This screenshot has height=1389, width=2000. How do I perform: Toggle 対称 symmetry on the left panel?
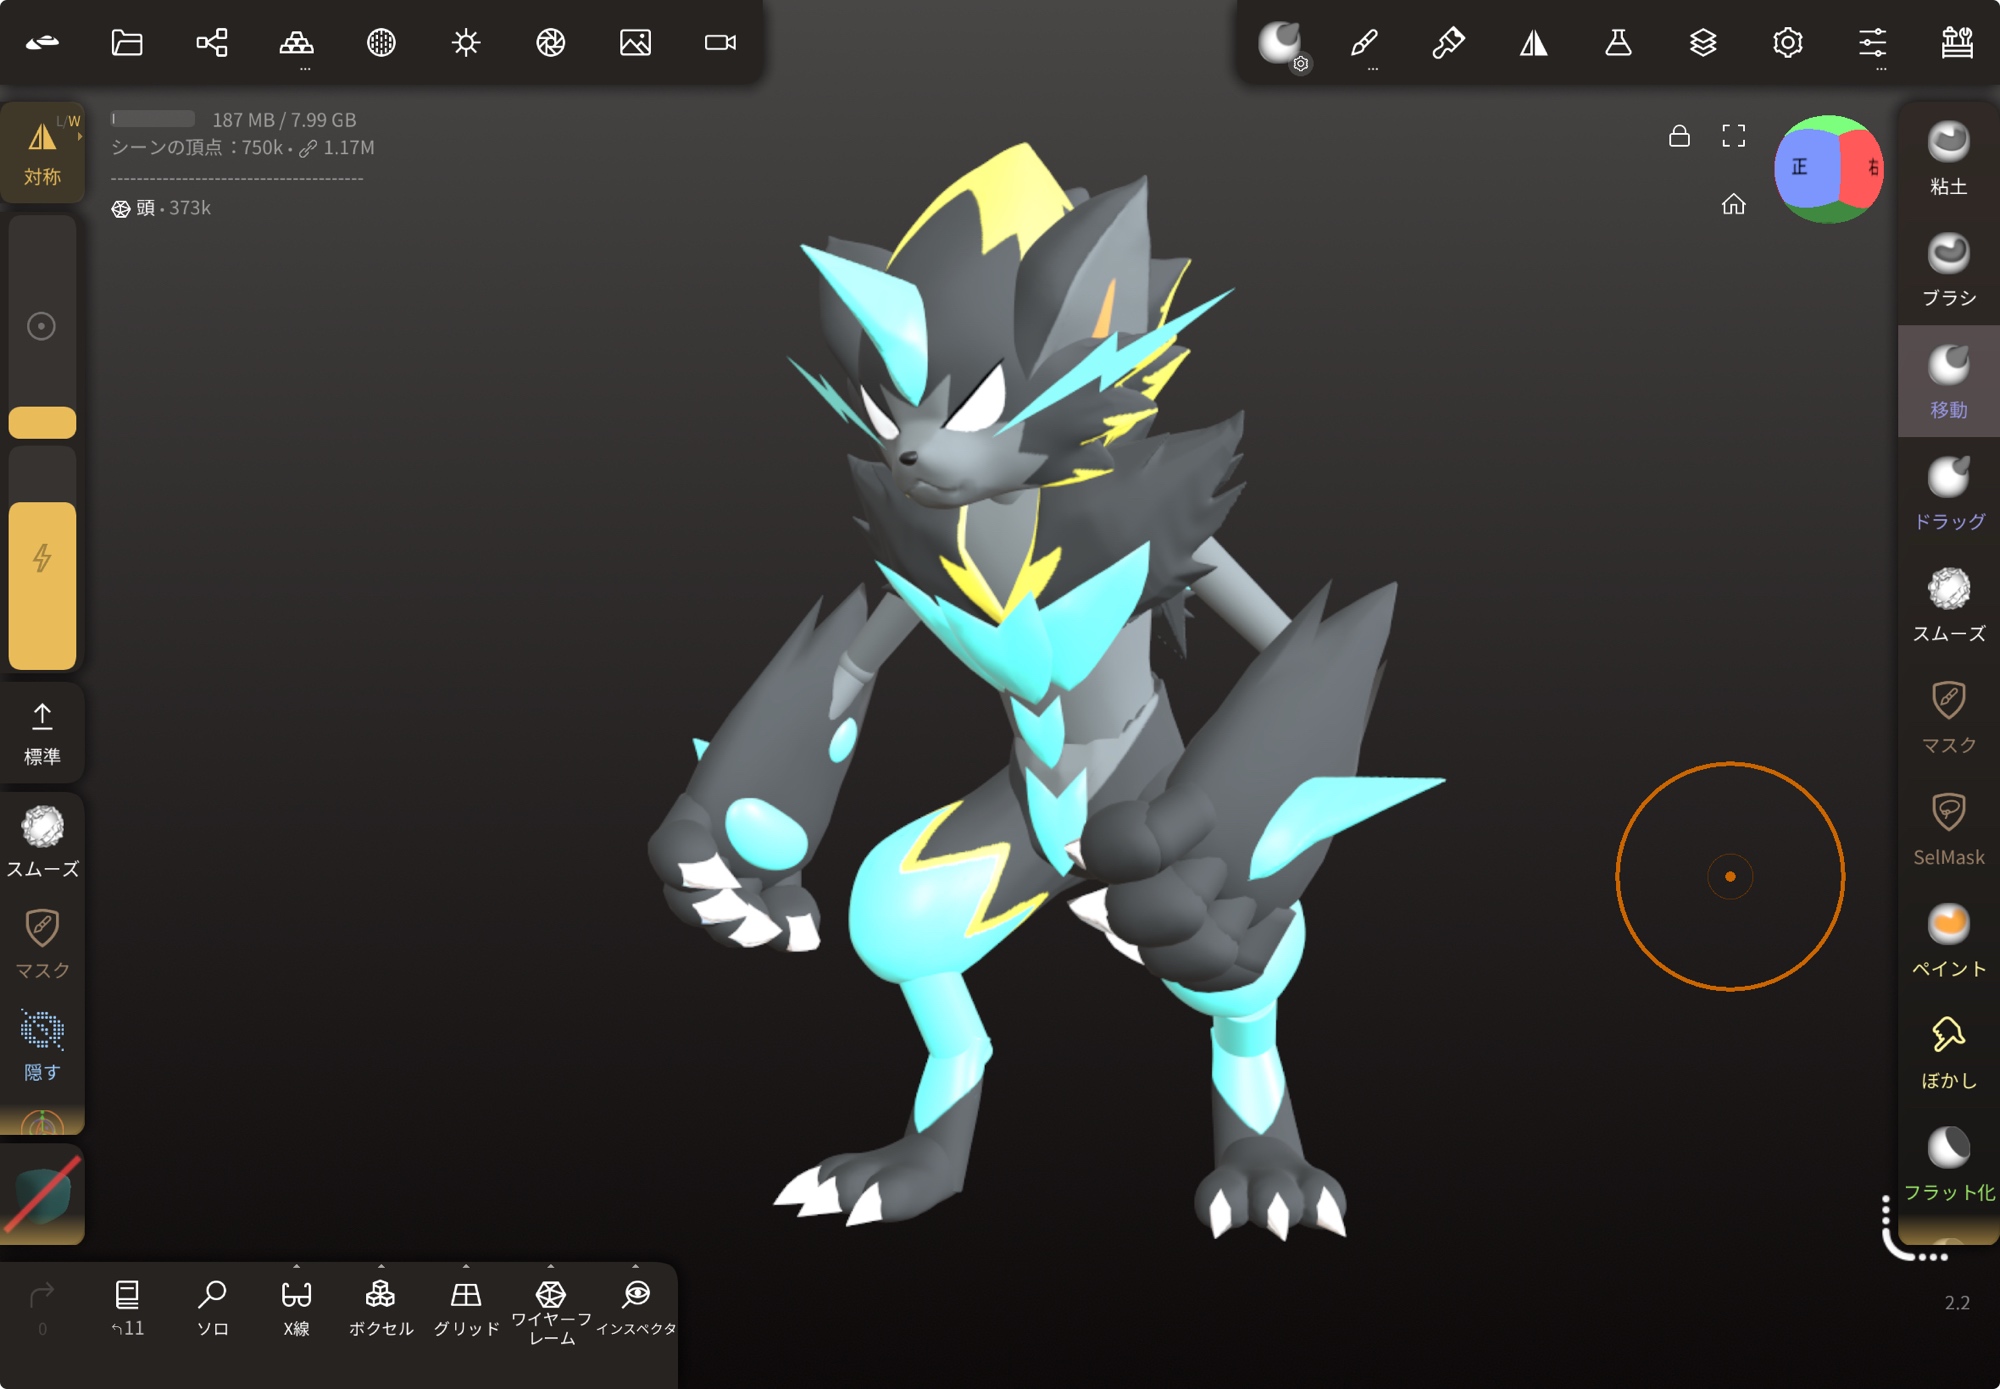point(42,152)
